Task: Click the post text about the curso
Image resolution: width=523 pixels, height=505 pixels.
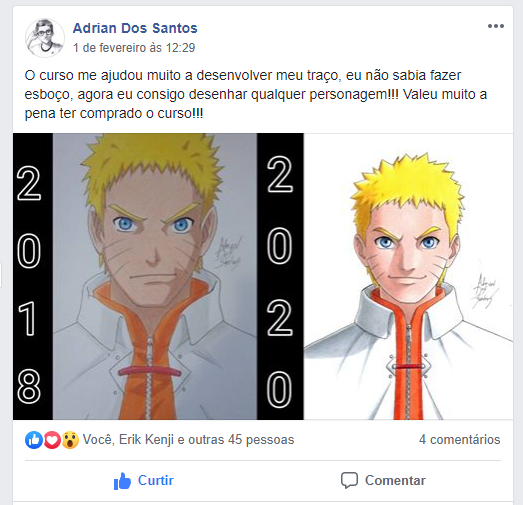Action: pyautogui.click(x=256, y=94)
